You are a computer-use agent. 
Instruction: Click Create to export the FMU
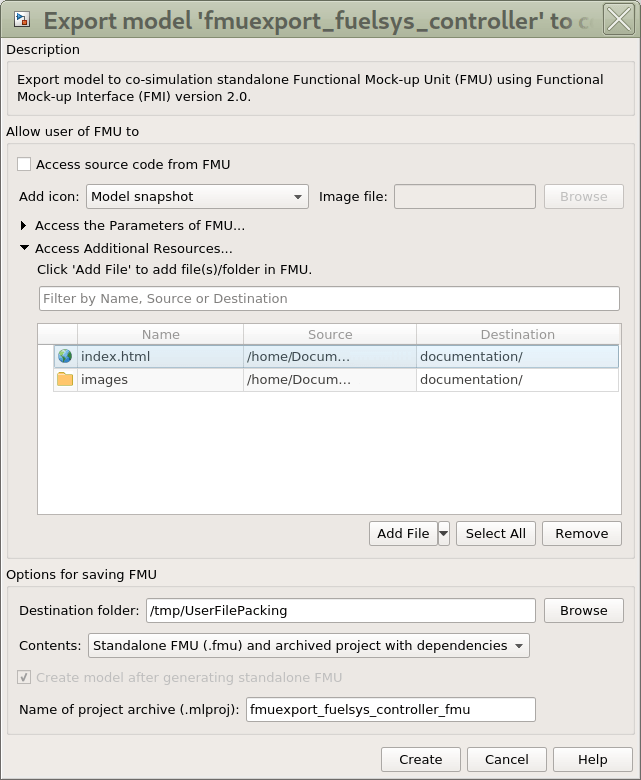(420, 760)
